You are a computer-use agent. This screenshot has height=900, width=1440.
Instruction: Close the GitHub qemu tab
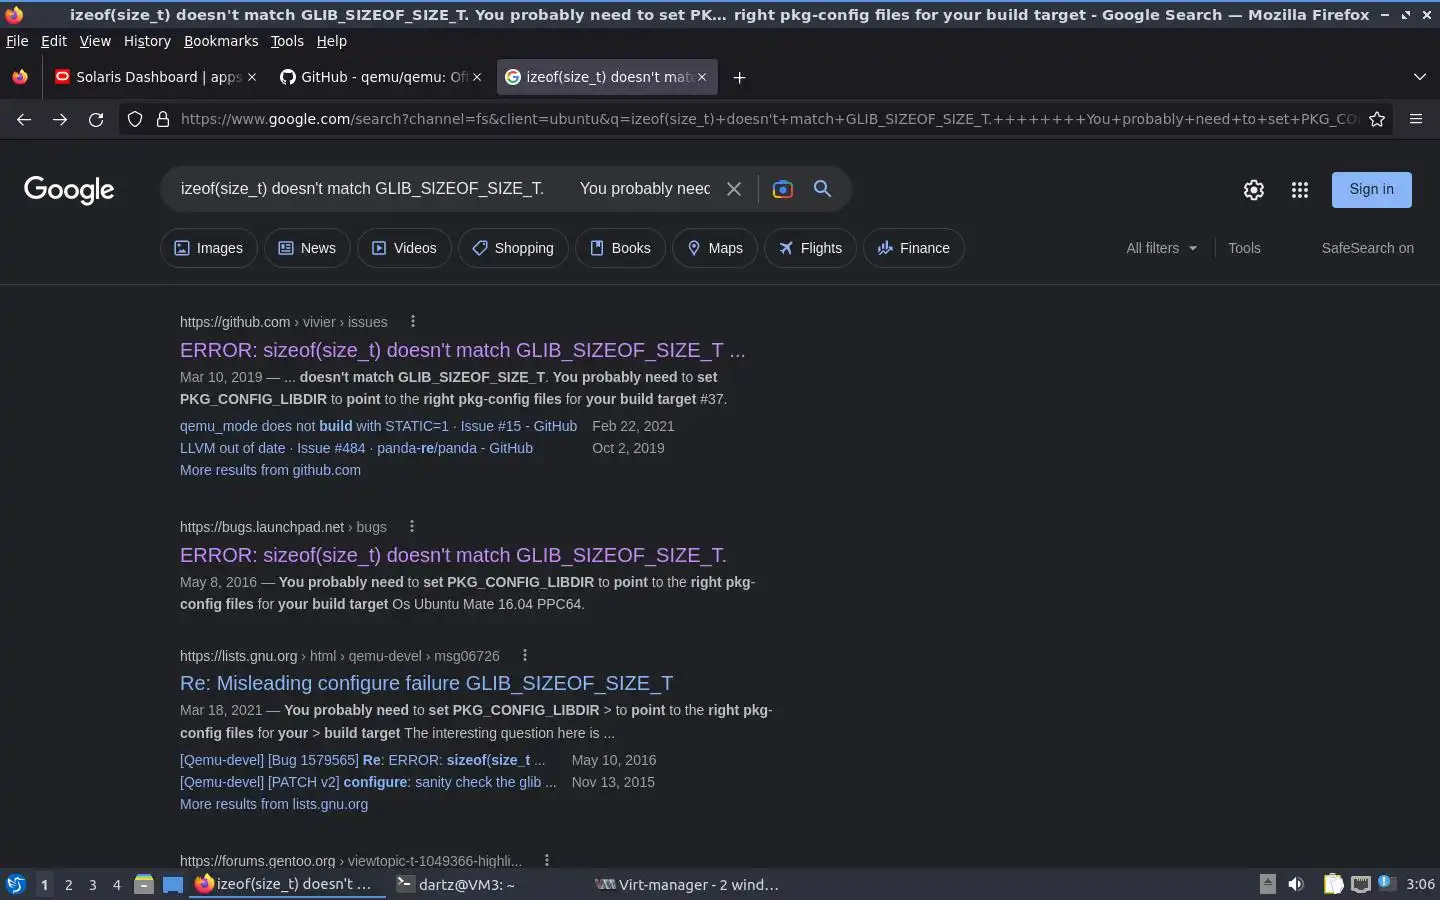click(x=477, y=77)
